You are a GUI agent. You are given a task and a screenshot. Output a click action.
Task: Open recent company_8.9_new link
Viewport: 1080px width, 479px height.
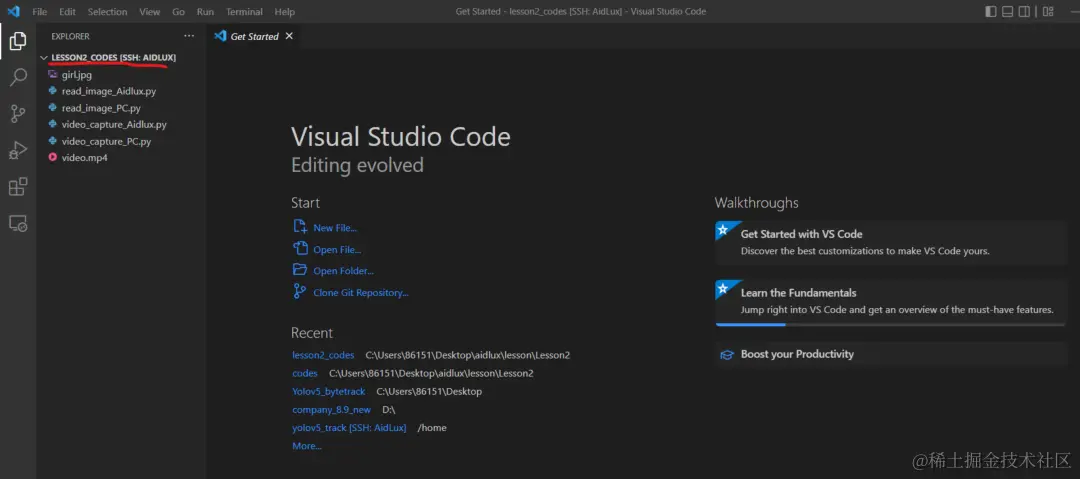(331, 409)
